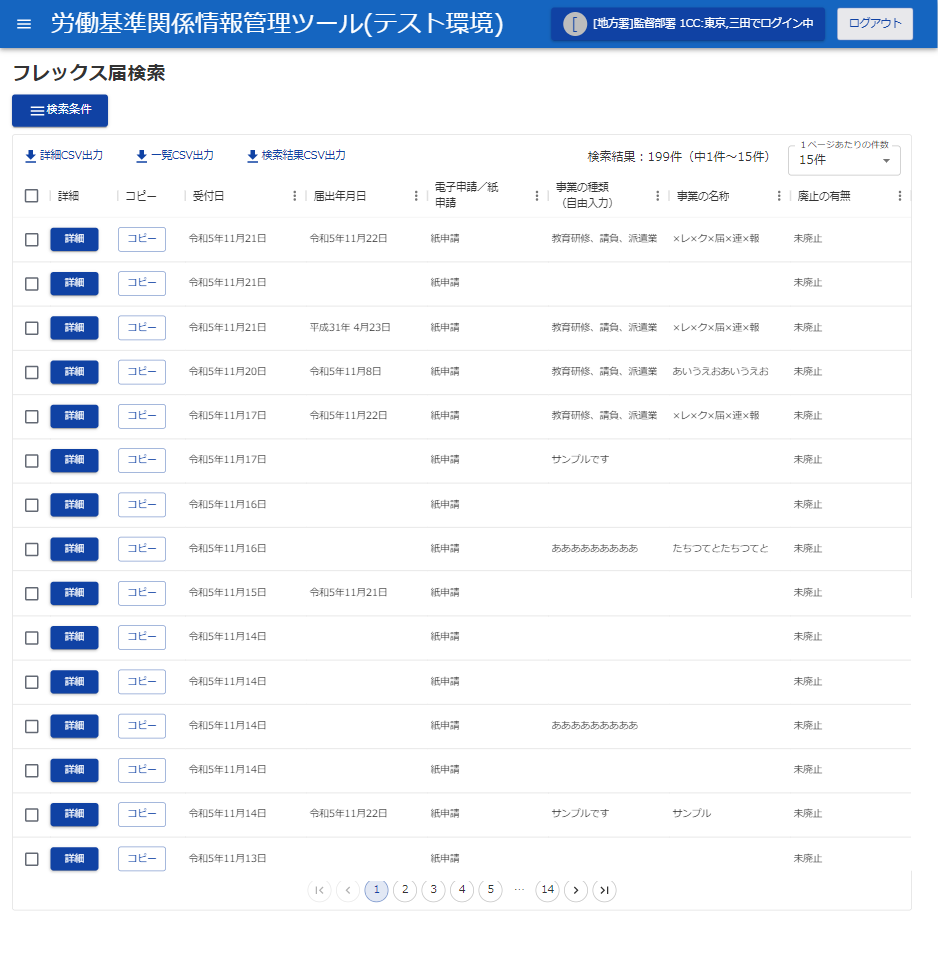Jump to page 3 of results
The width and height of the screenshot is (938, 963).
click(x=433, y=890)
